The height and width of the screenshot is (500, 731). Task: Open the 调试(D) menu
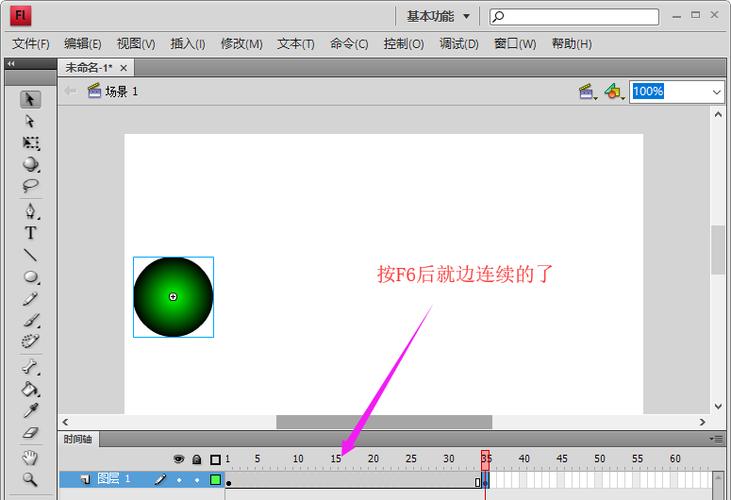[x=459, y=44]
